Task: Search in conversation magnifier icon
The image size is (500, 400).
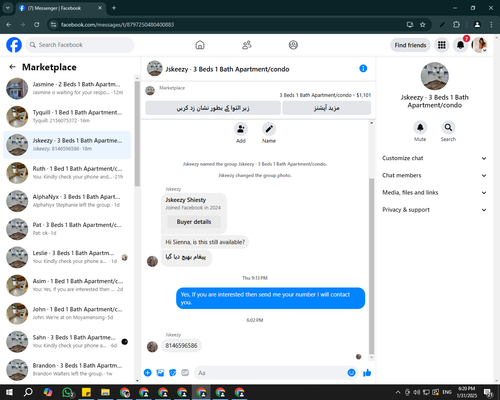Action: click(448, 127)
